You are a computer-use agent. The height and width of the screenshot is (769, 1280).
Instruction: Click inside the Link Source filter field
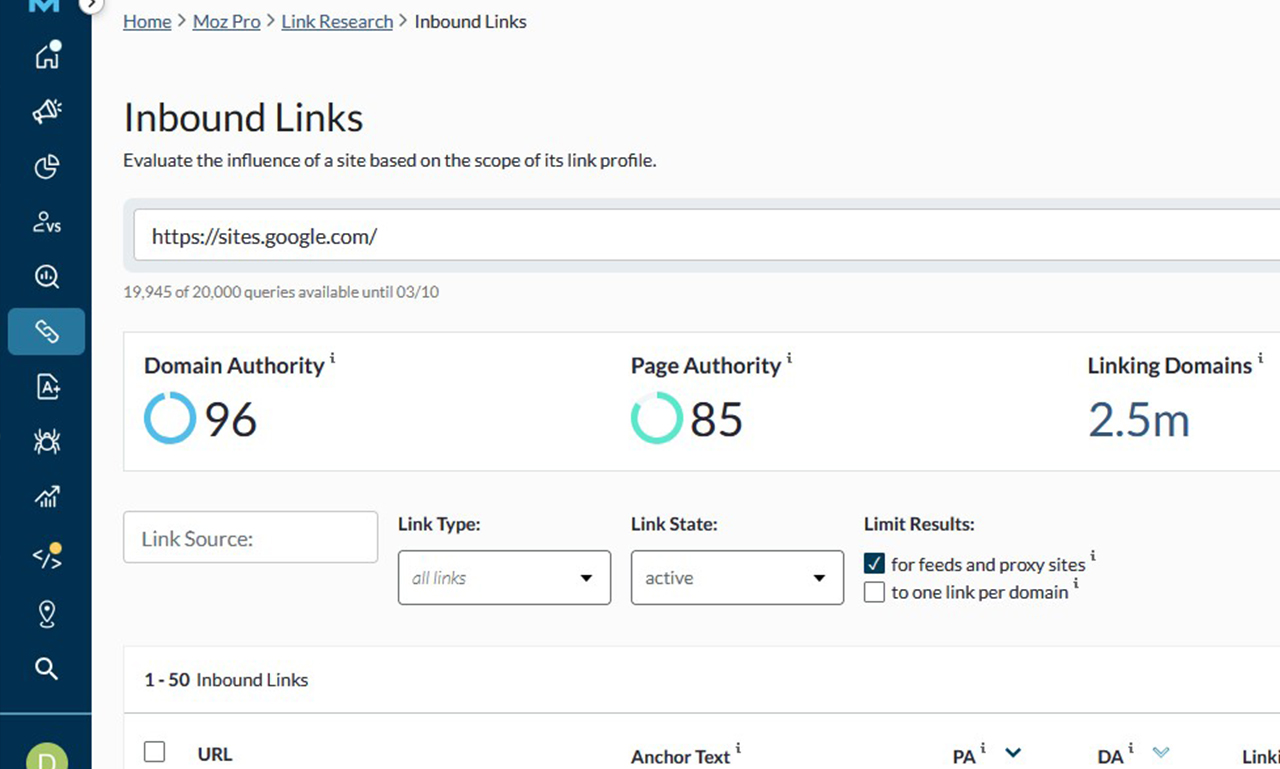tap(250, 537)
